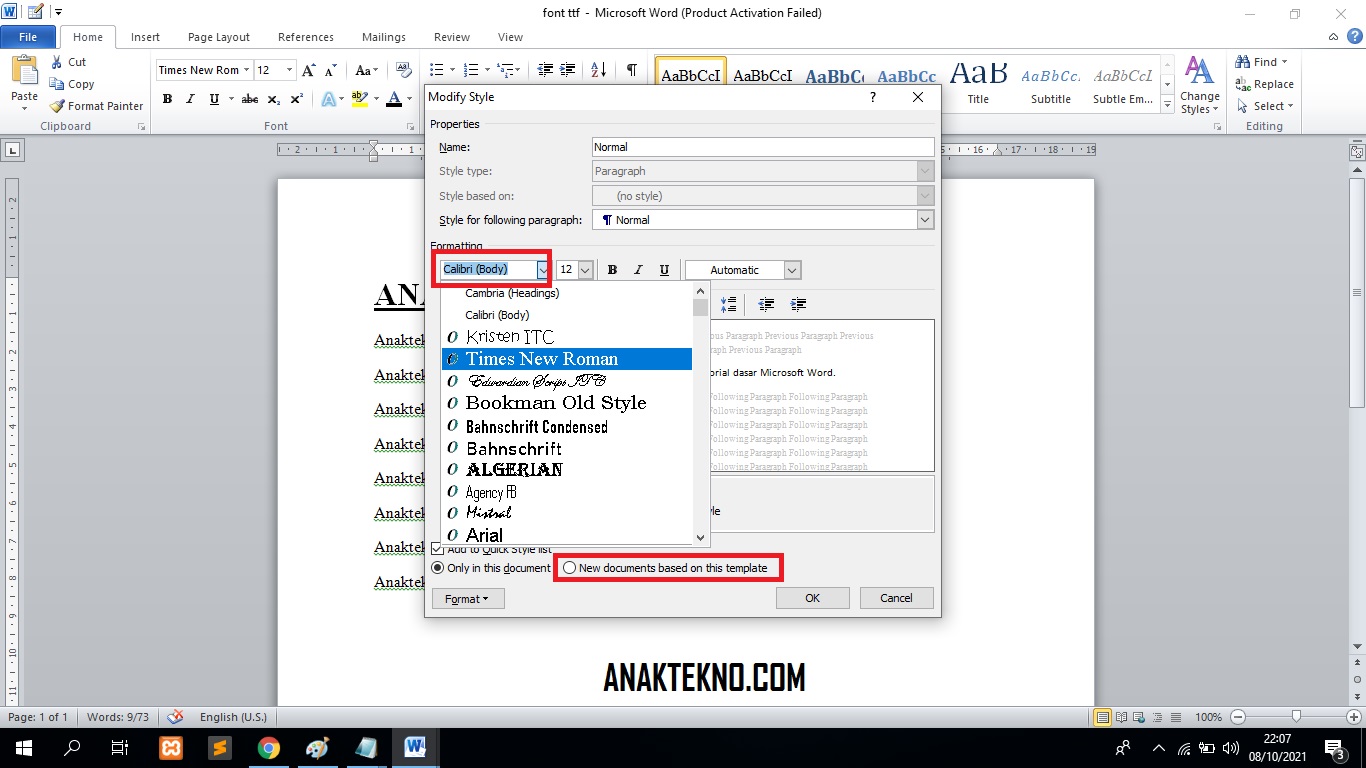The height and width of the screenshot is (768, 1366).
Task: Toggle Show/Hide paragraph marks icon
Action: click(x=632, y=70)
